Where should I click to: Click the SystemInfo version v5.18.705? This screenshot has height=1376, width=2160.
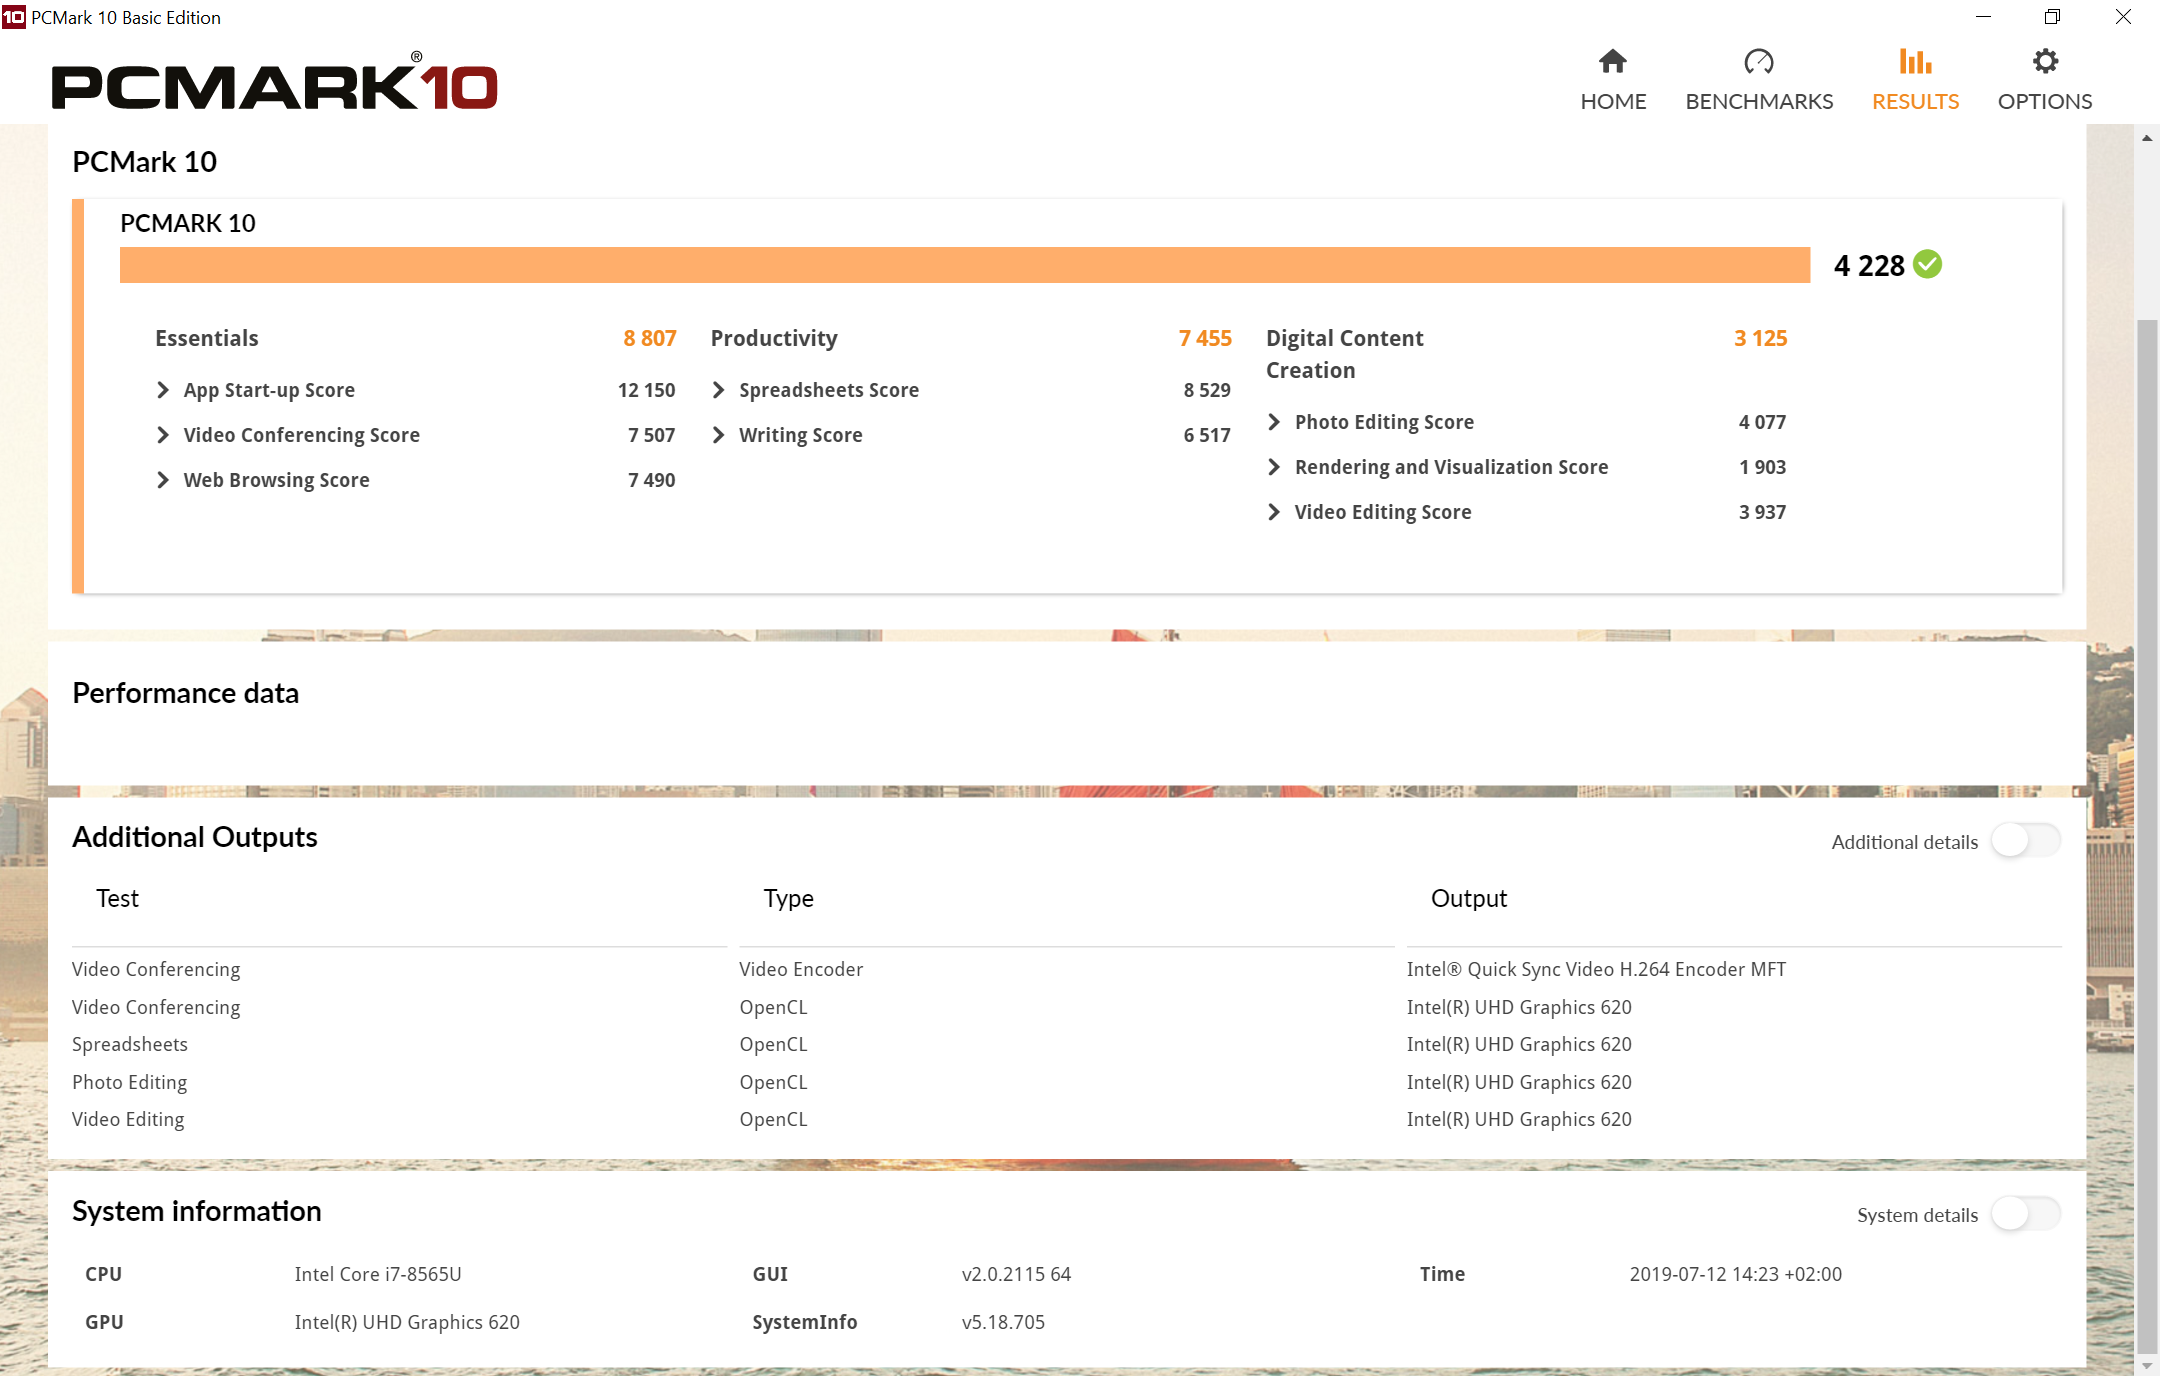[x=1003, y=1322]
